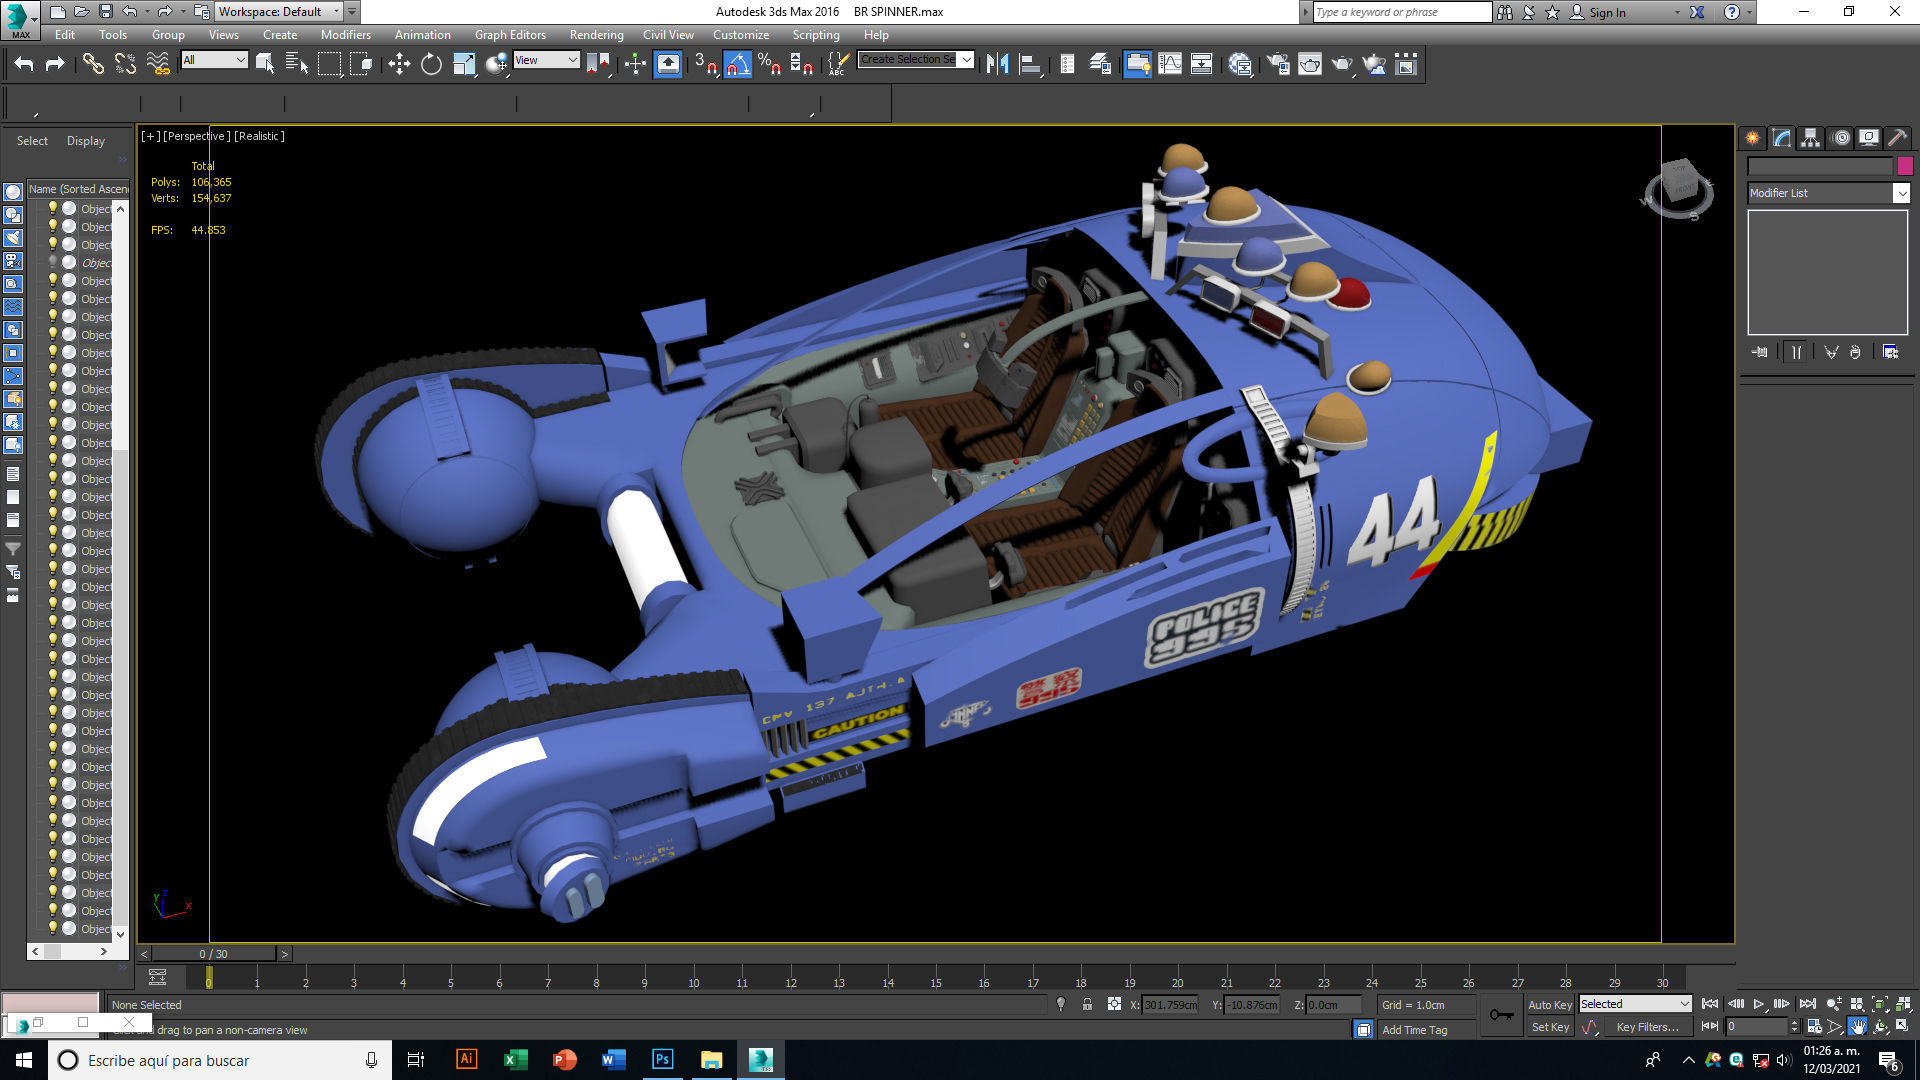Open the Schematic View icon
Image resolution: width=1920 pixels, height=1080 pixels.
(x=1202, y=65)
